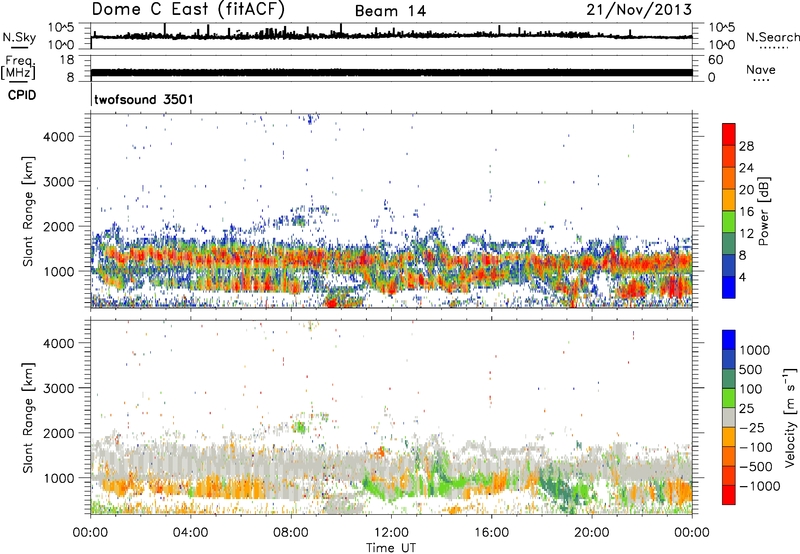Click the 'Velocity [m s-1]' color bar label
Viewport: 800px width, 554px height.
coord(790,417)
